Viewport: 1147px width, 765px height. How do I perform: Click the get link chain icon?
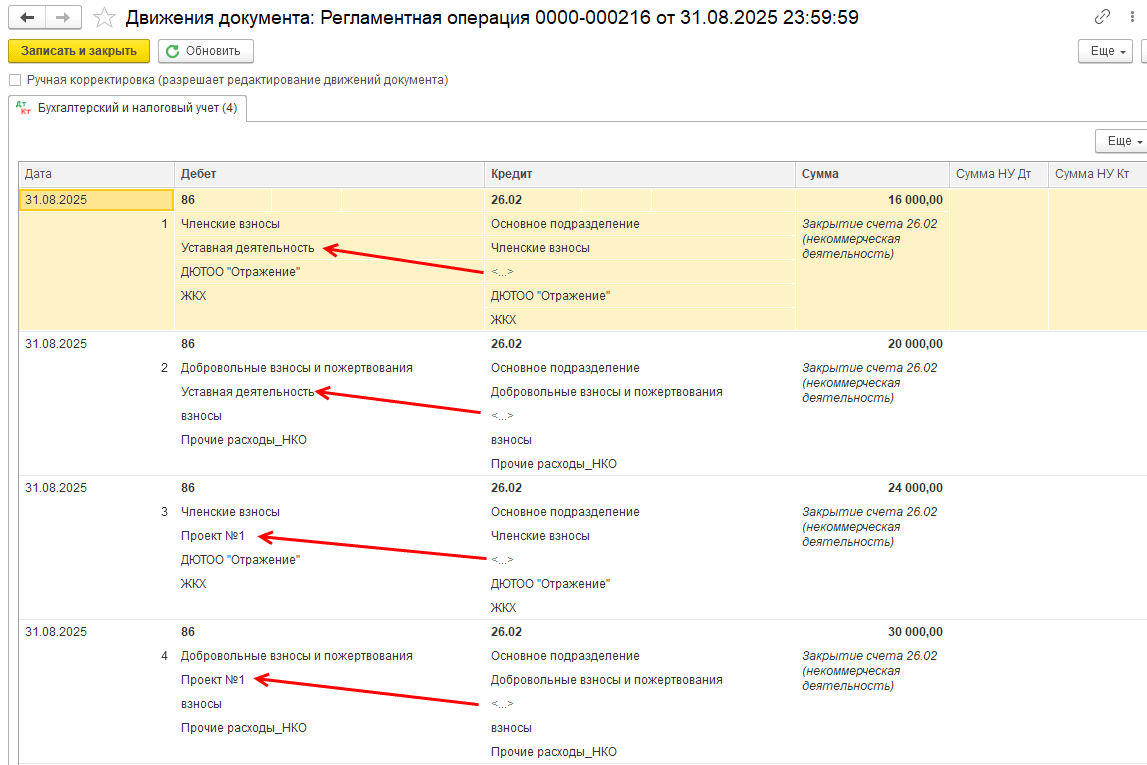(1102, 17)
